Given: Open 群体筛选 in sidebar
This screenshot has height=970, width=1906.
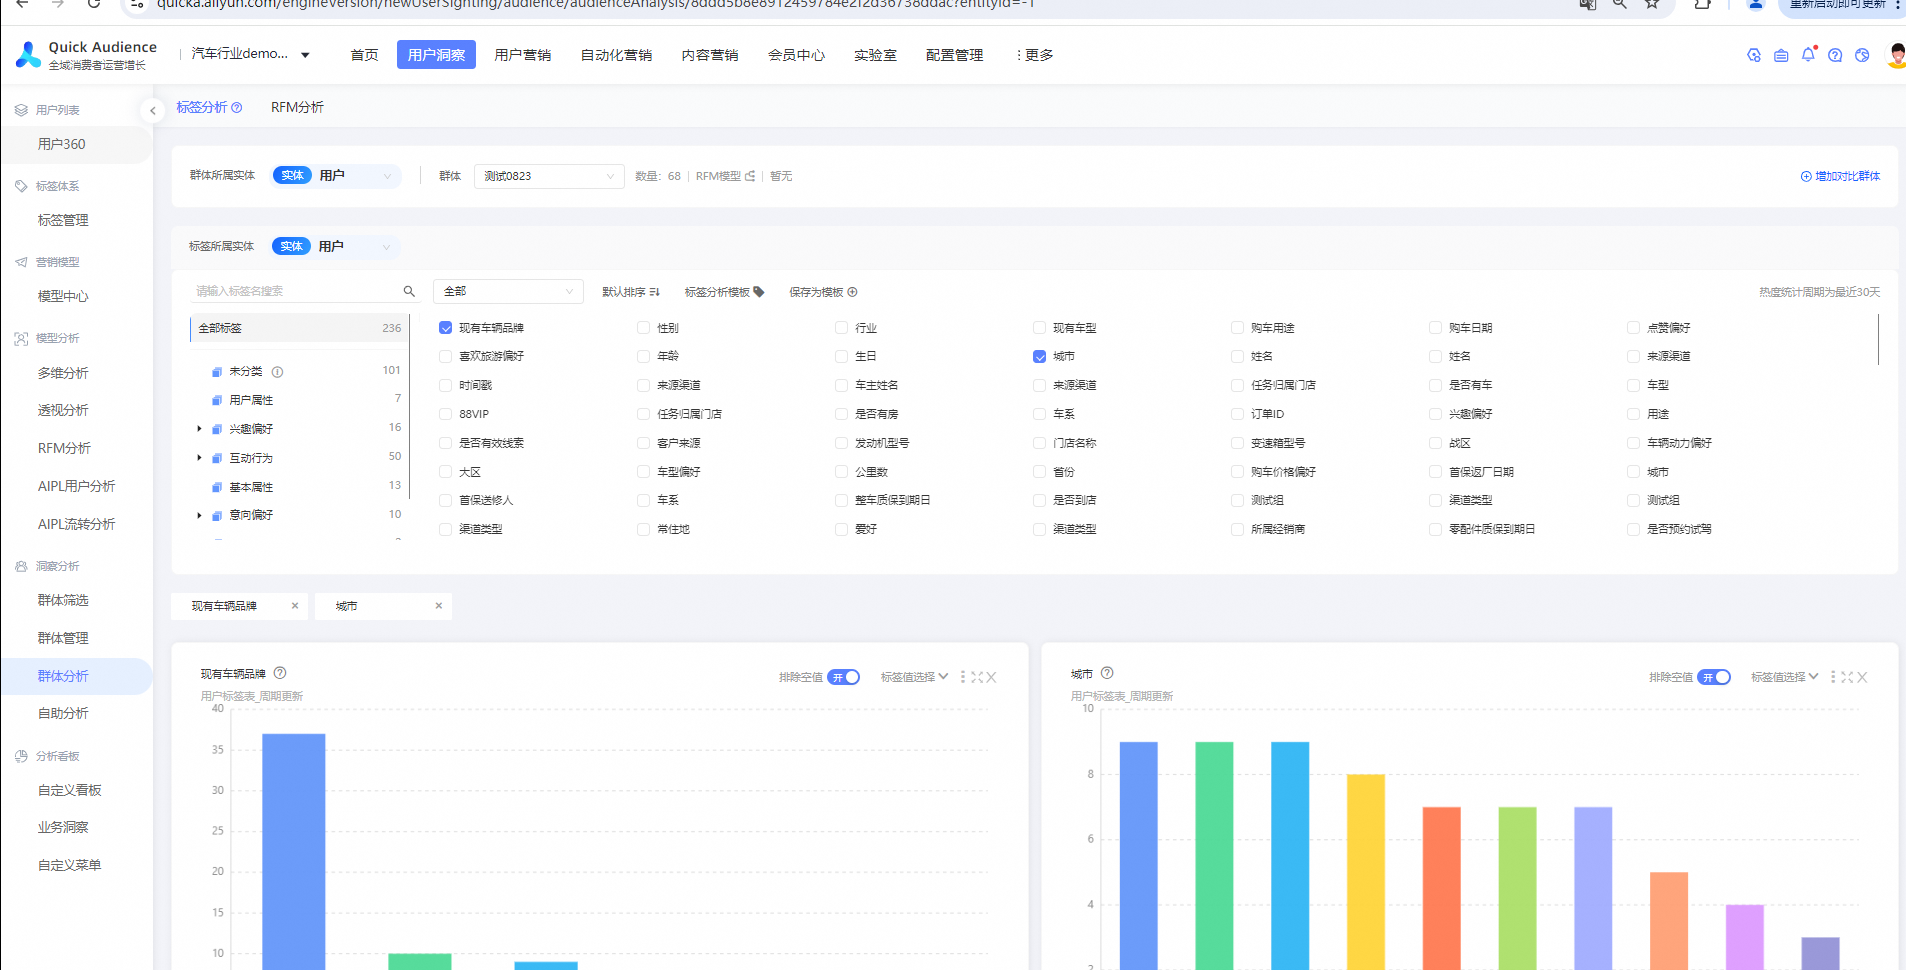Looking at the screenshot, I should pos(63,600).
